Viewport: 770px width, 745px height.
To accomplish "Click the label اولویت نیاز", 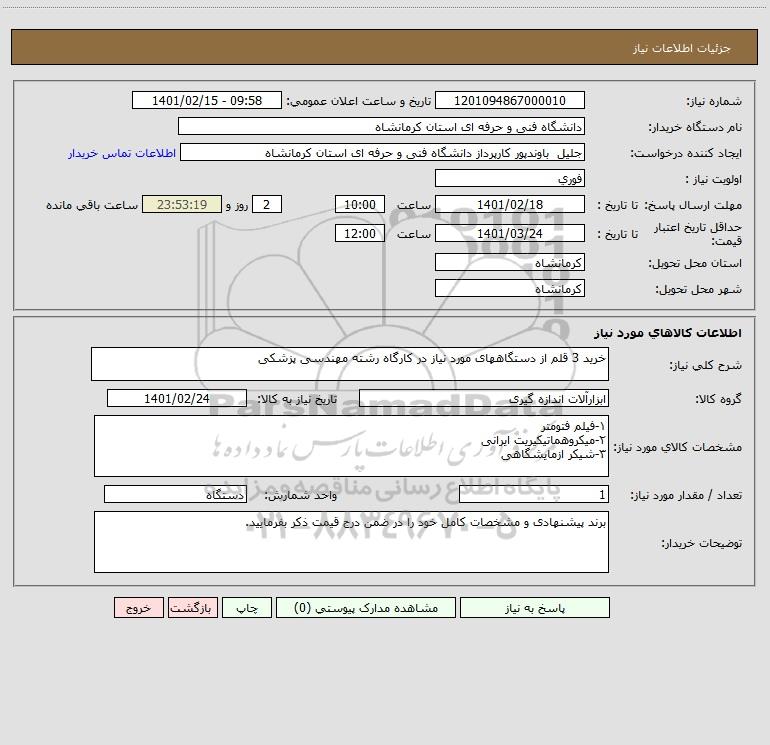I will (x=714, y=180).
